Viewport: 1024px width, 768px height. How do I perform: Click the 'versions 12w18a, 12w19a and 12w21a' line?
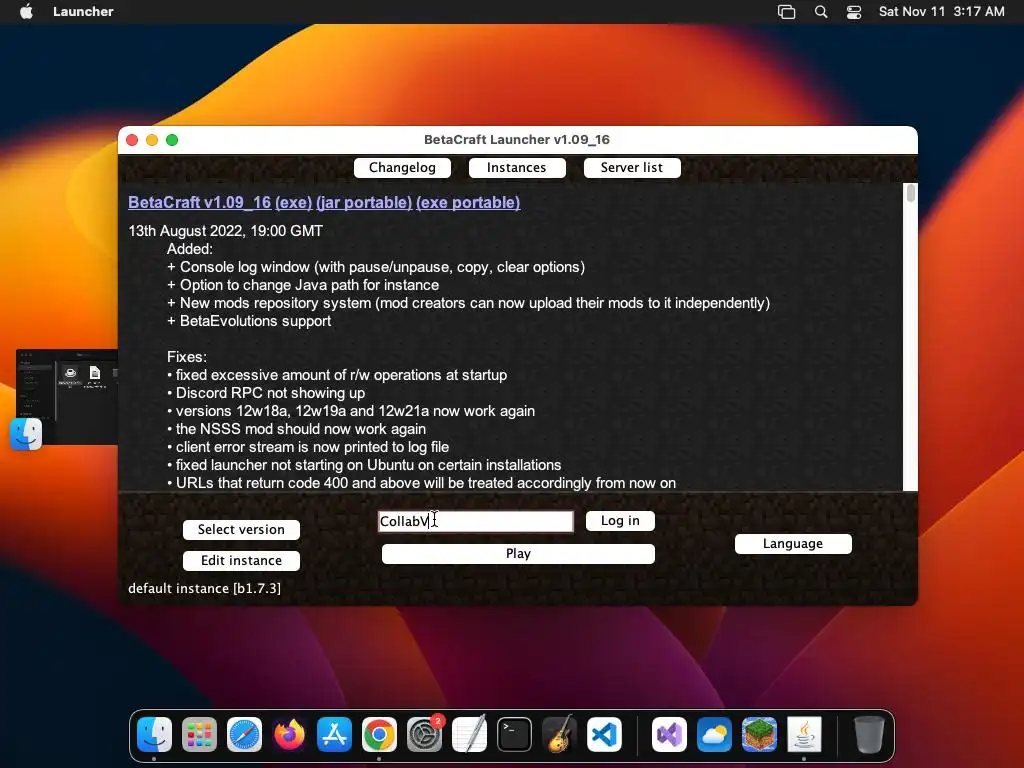point(351,411)
